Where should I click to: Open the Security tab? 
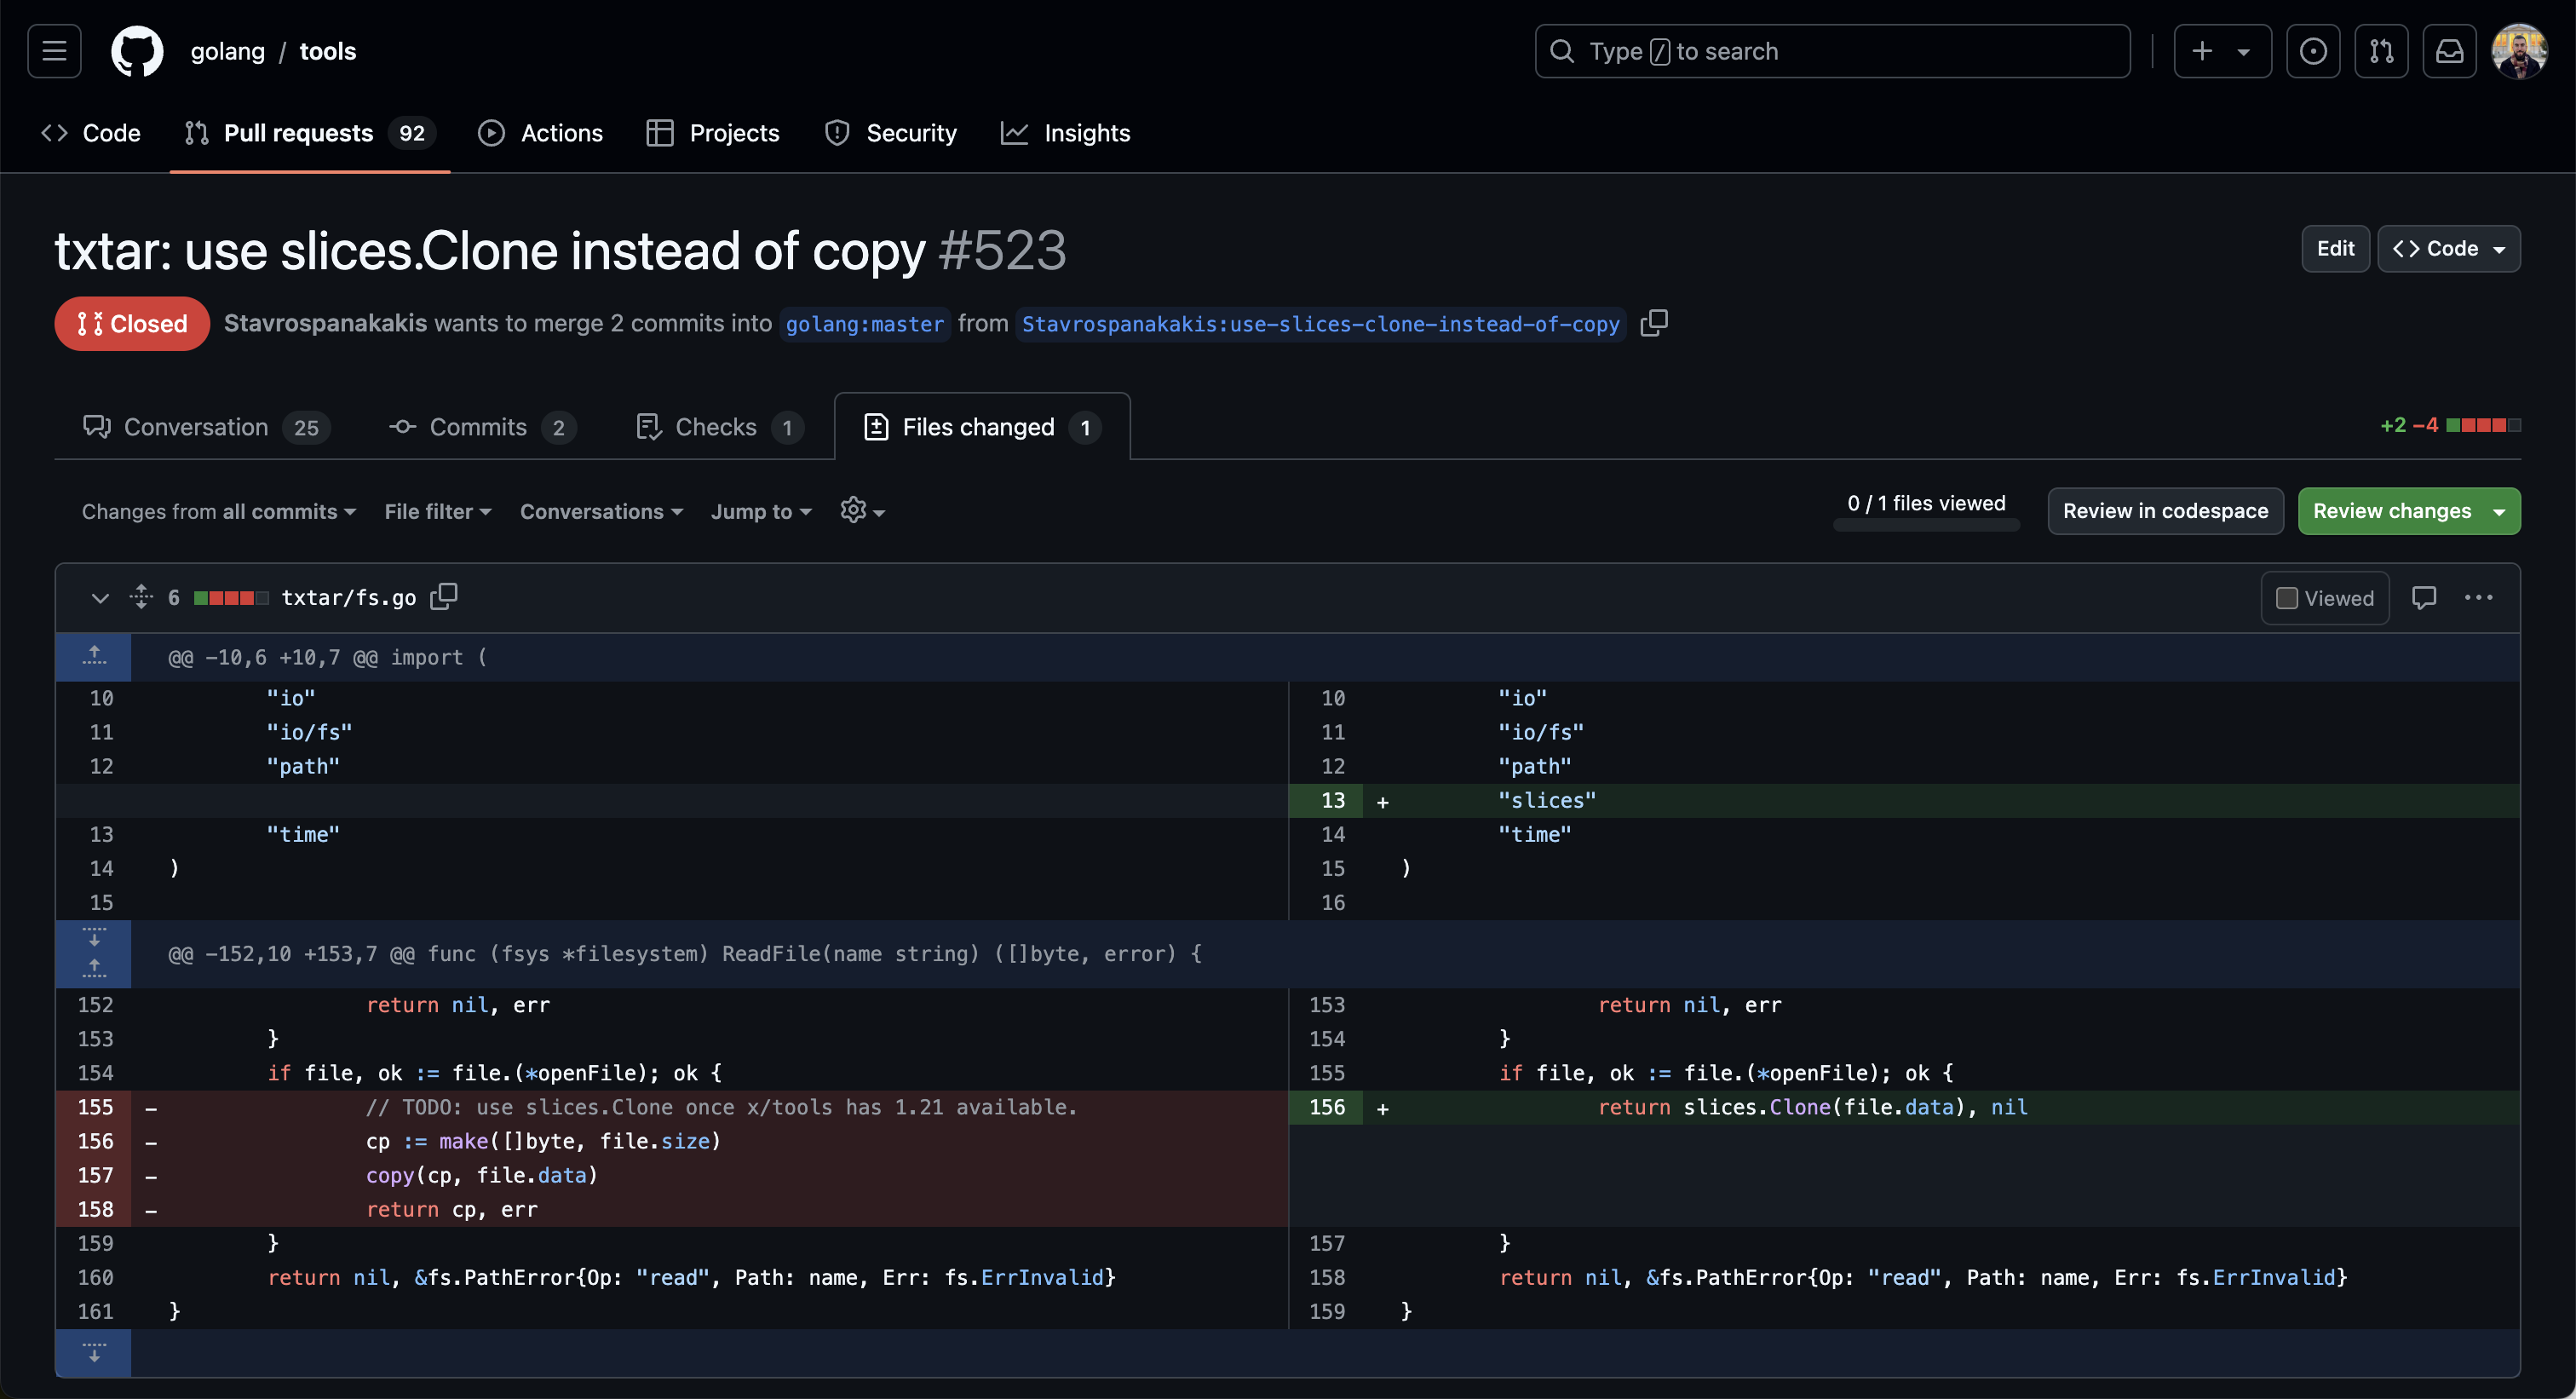tap(890, 133)
